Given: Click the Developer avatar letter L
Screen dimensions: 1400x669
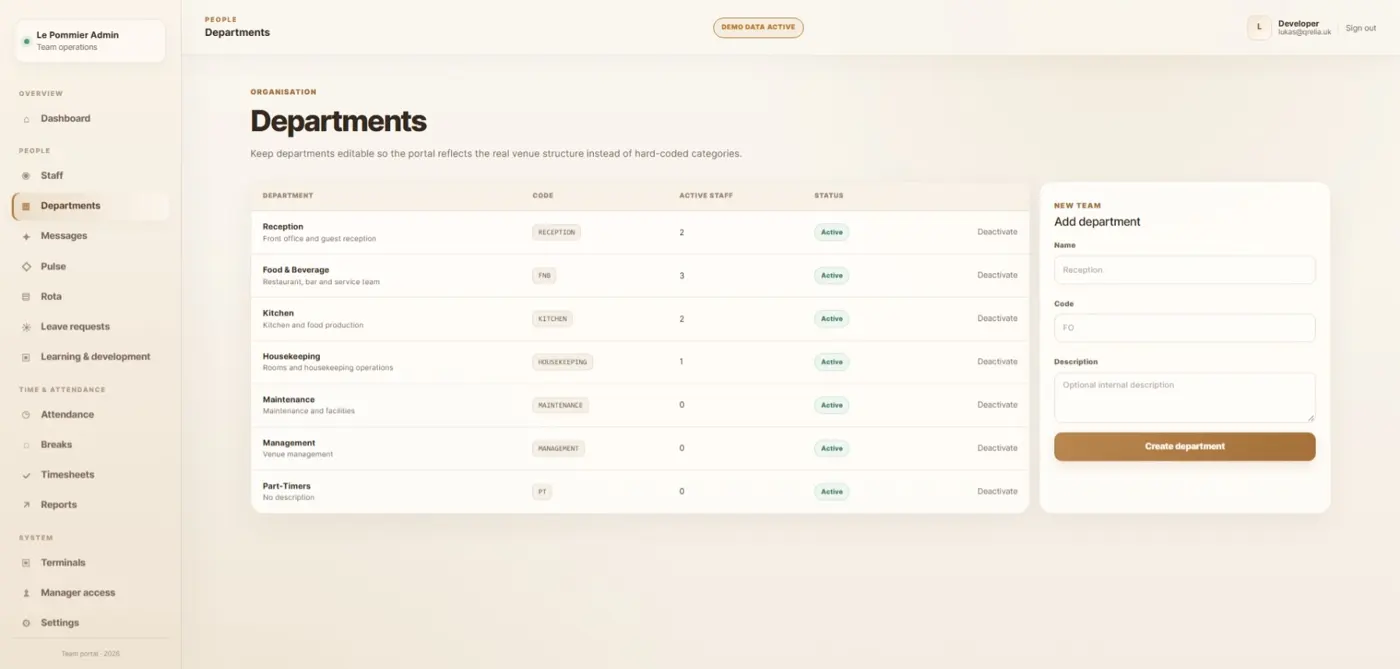Looking at the screenshot, I should (x=1259, y=28).
